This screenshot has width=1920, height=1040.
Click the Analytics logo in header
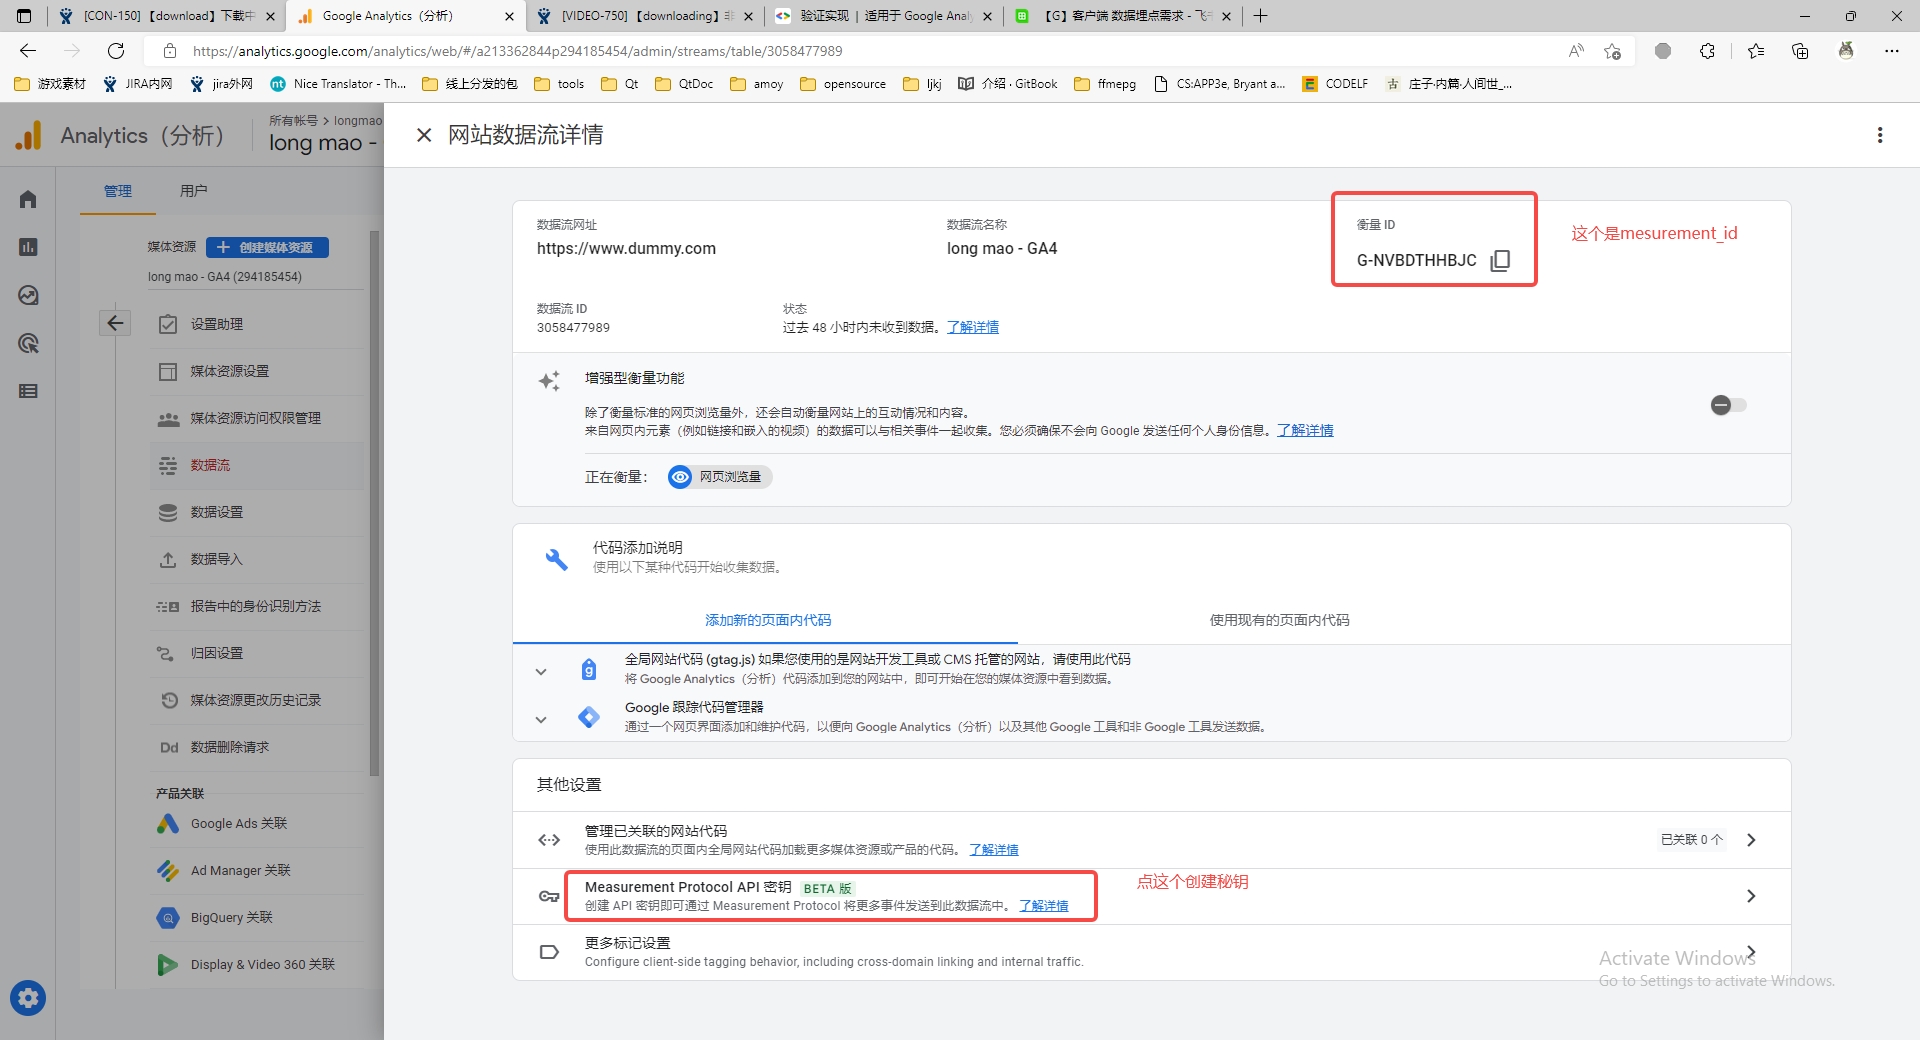29,135
